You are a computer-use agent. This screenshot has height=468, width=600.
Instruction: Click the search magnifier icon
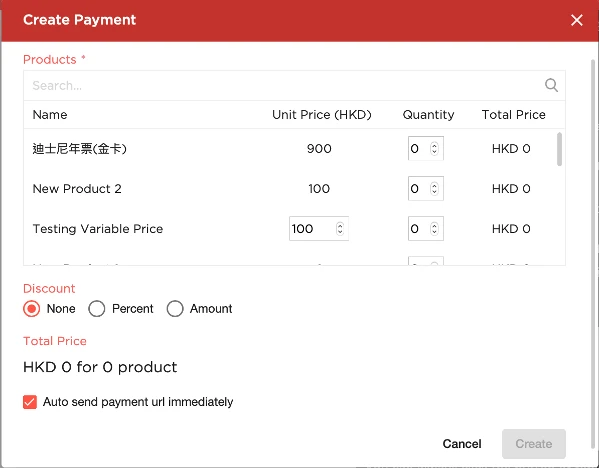tap(551, 85)
